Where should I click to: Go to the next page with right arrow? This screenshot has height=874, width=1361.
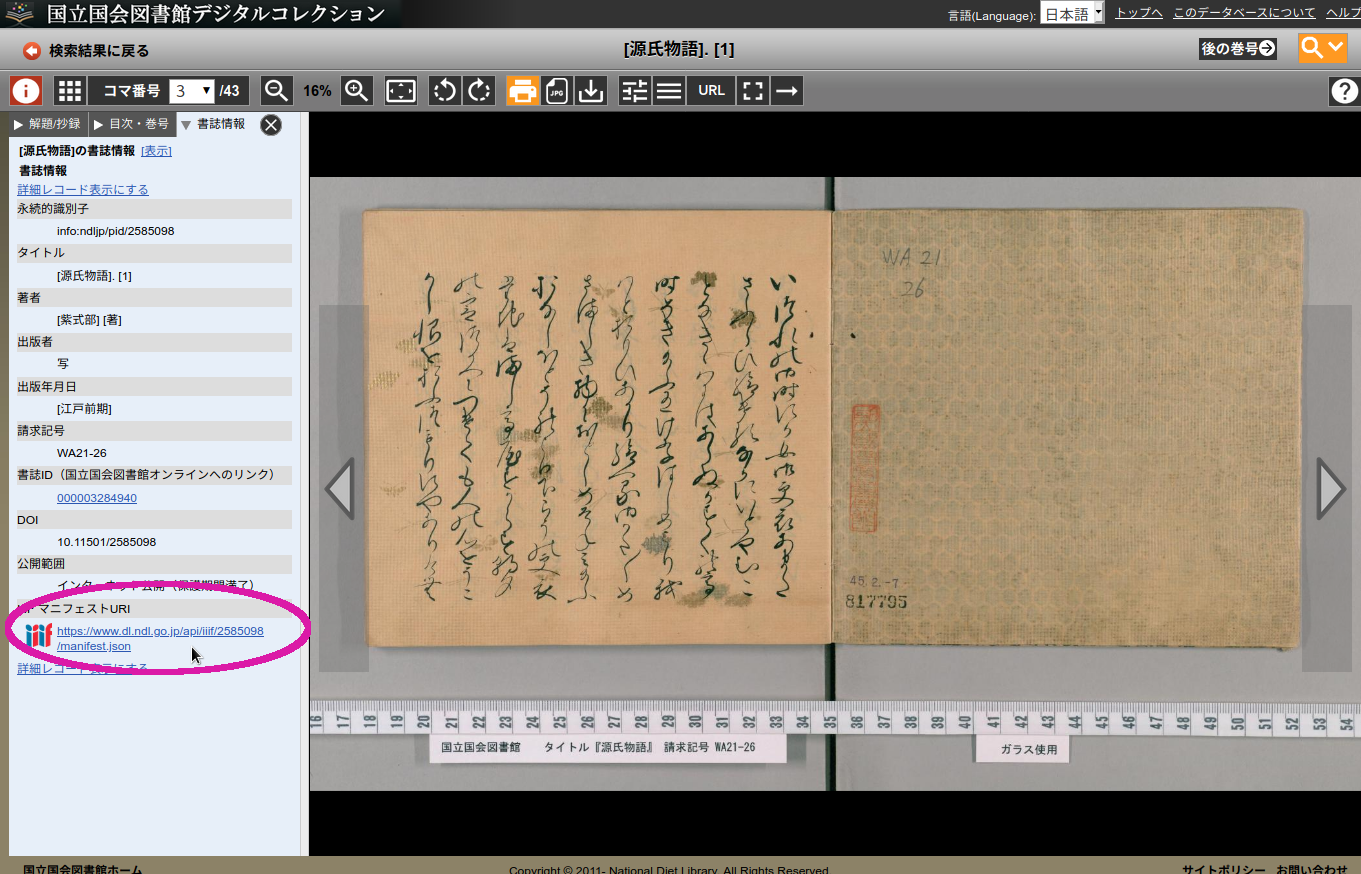tap(1330, 487)
